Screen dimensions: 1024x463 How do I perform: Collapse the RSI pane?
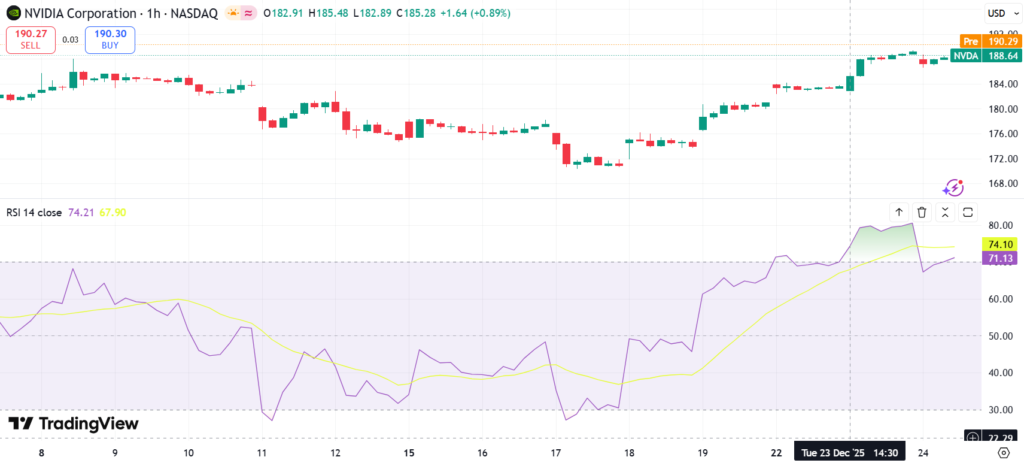click(945, 212)
